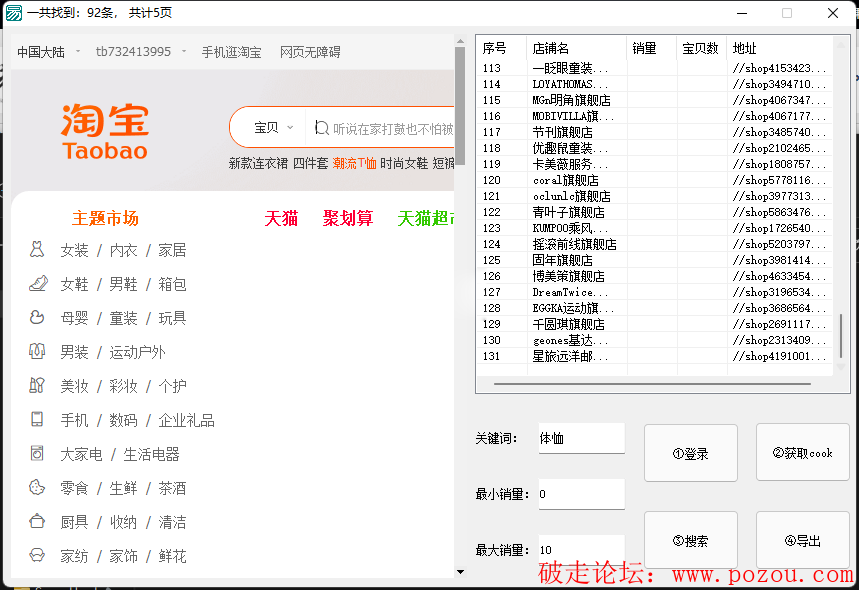Click the ①登录 button
This screenshot has width=859, height=590.
[691, 453]
